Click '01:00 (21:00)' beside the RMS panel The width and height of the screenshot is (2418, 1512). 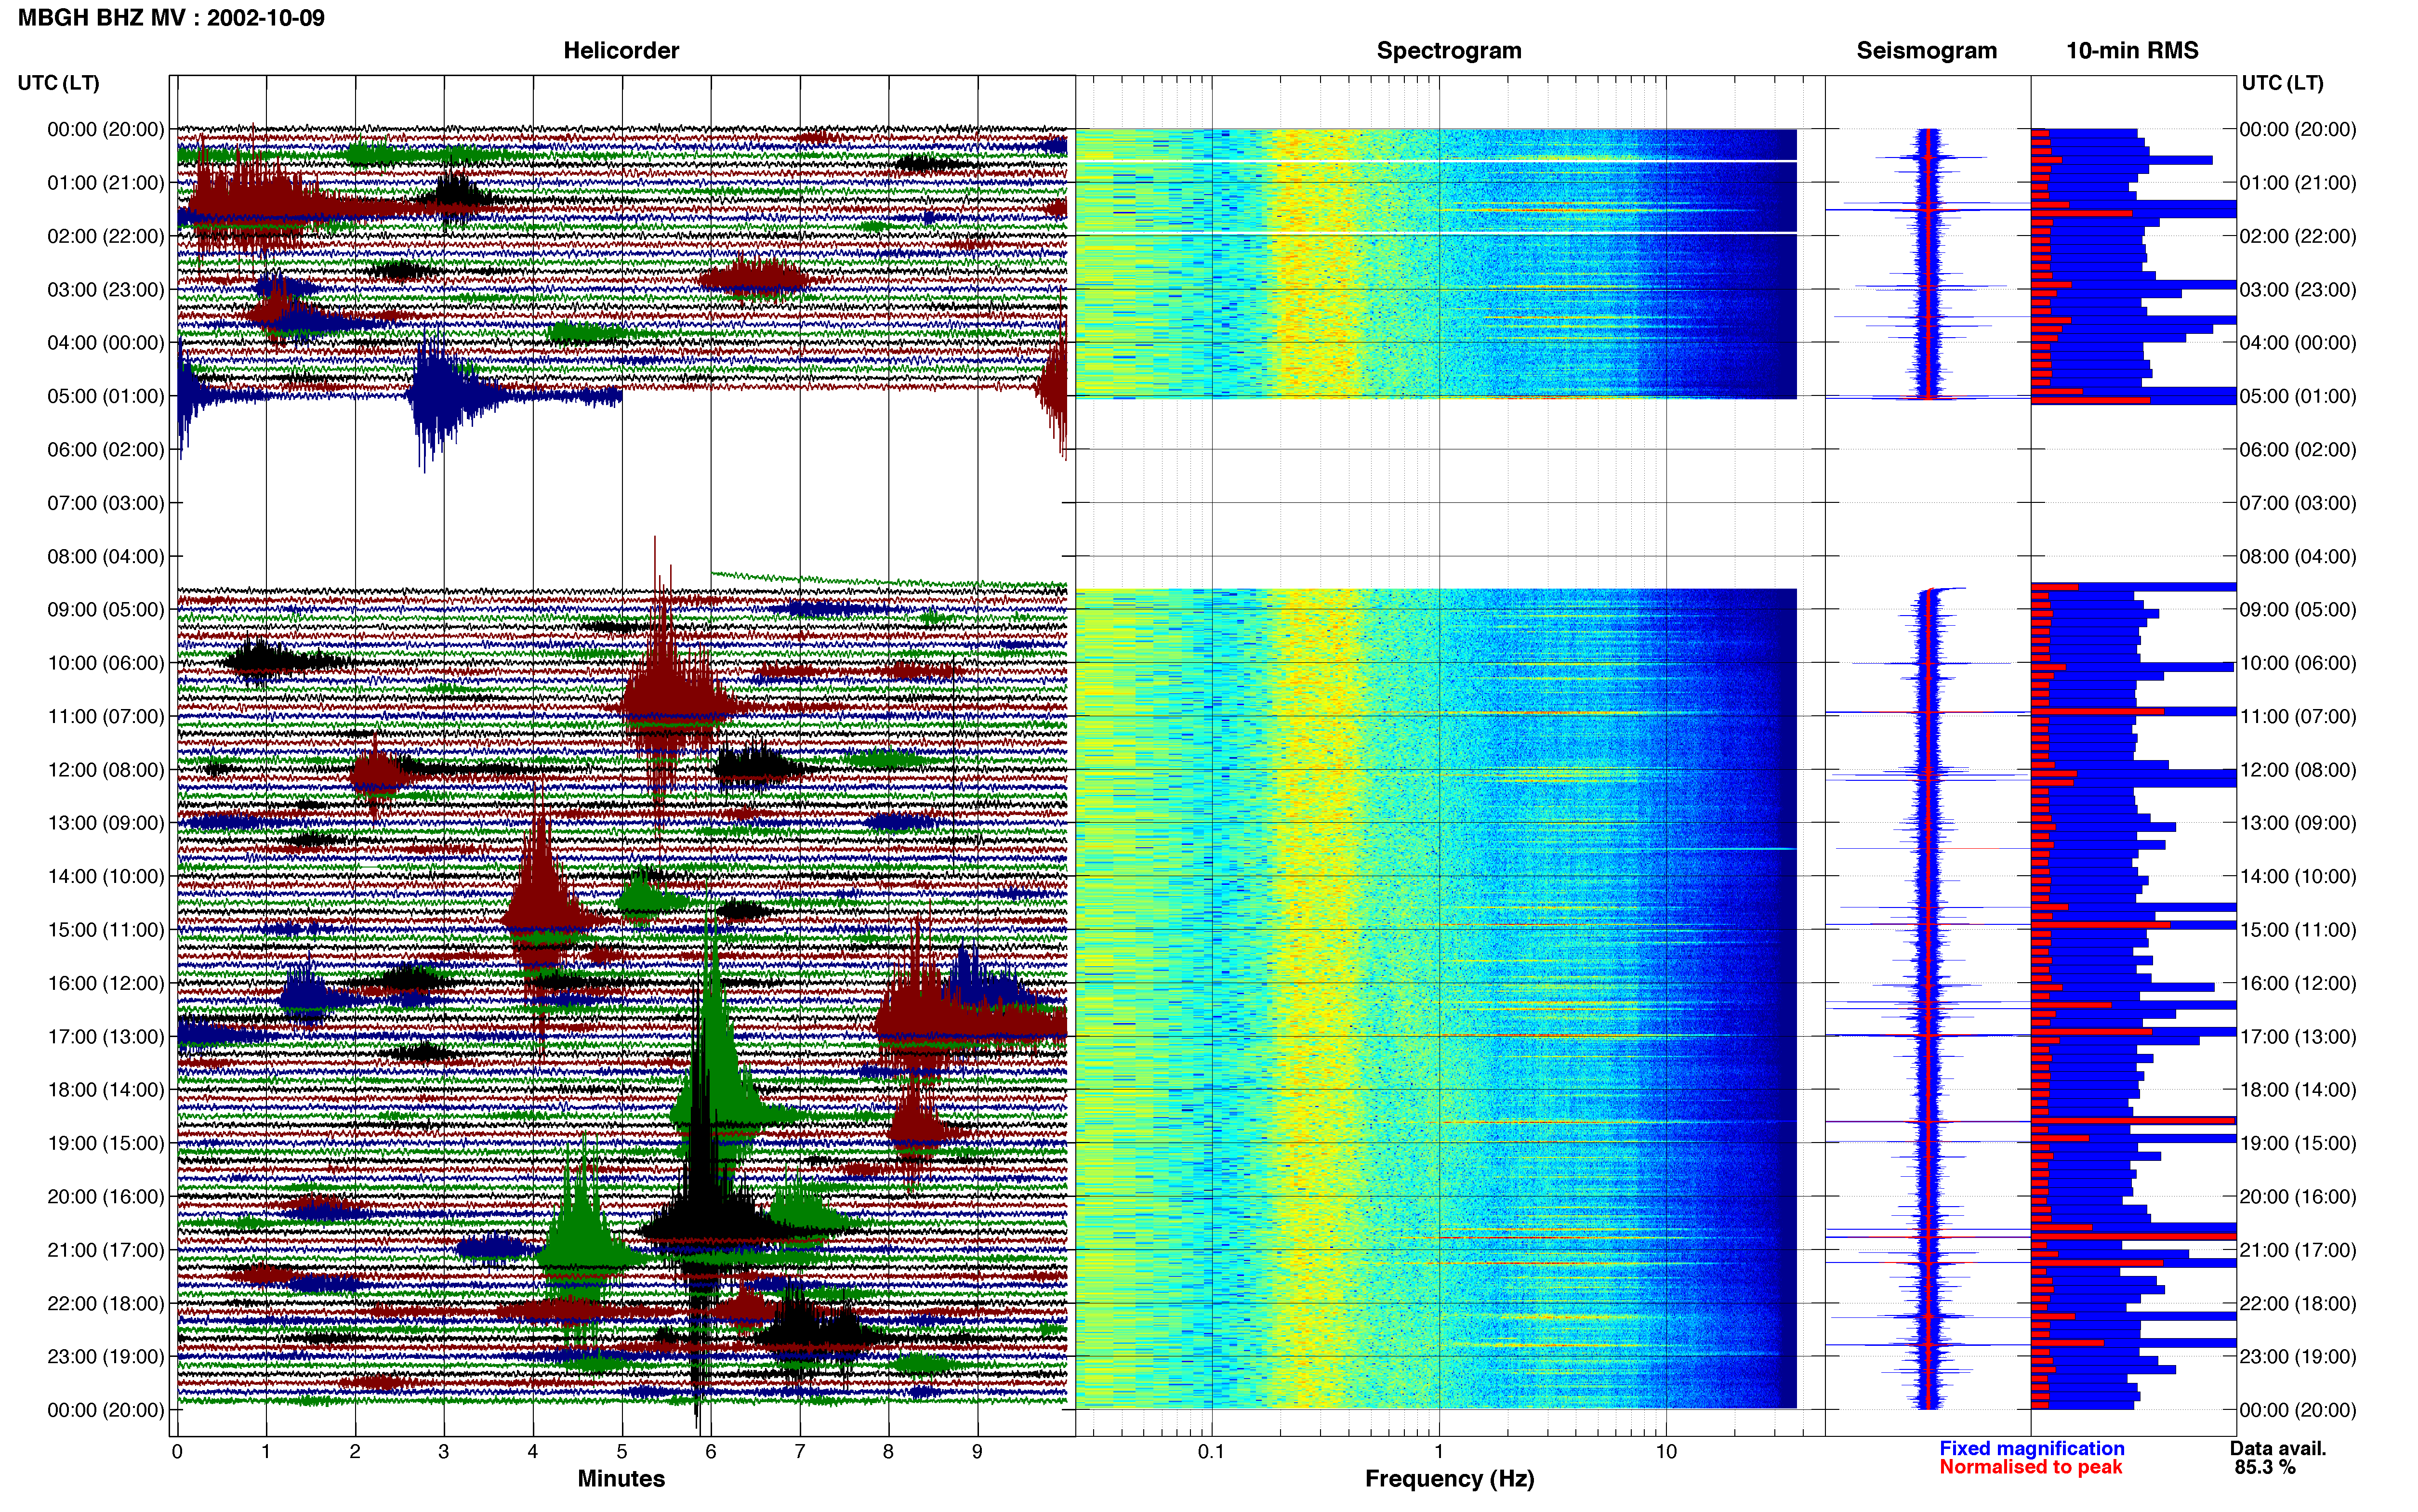2298,183
